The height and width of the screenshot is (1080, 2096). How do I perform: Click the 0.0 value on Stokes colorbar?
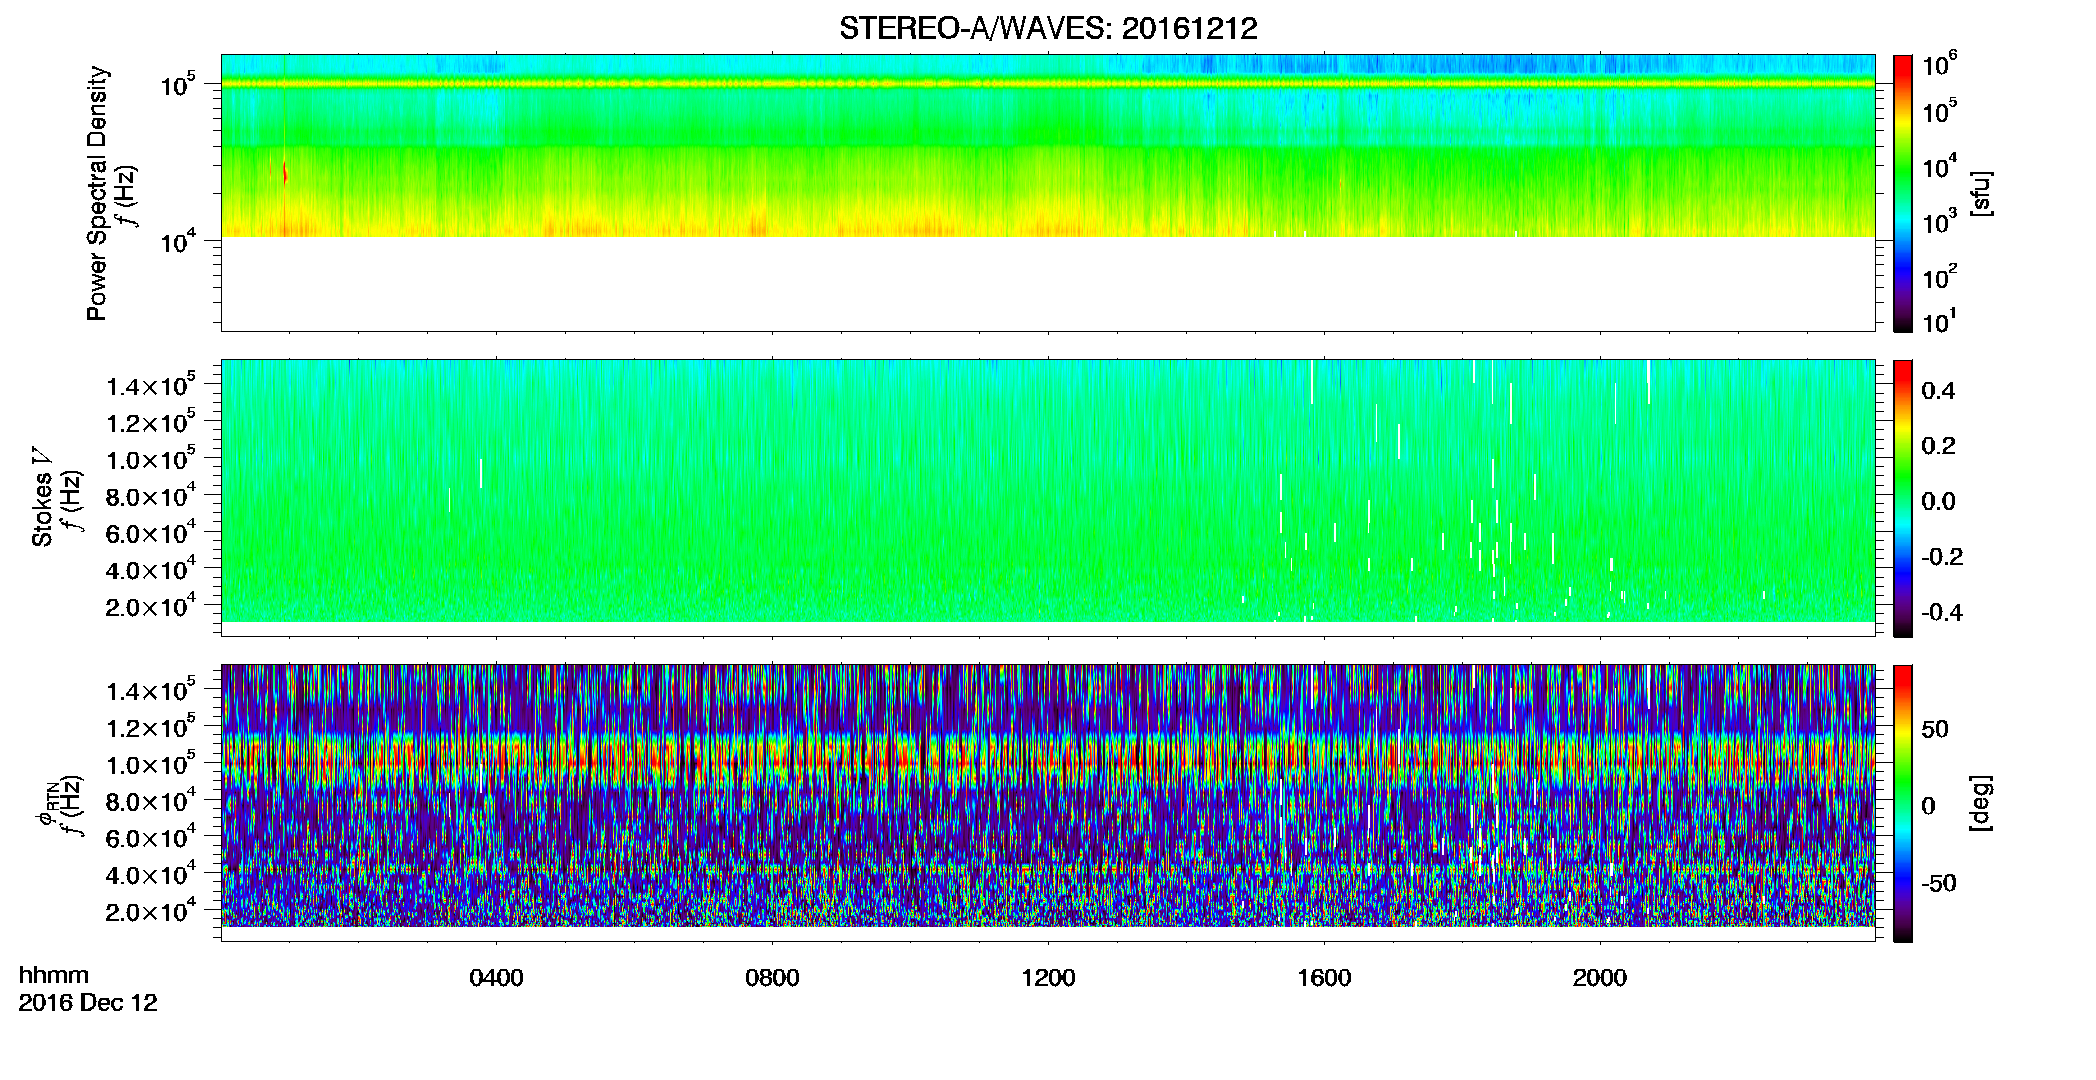coord(1938,502)
